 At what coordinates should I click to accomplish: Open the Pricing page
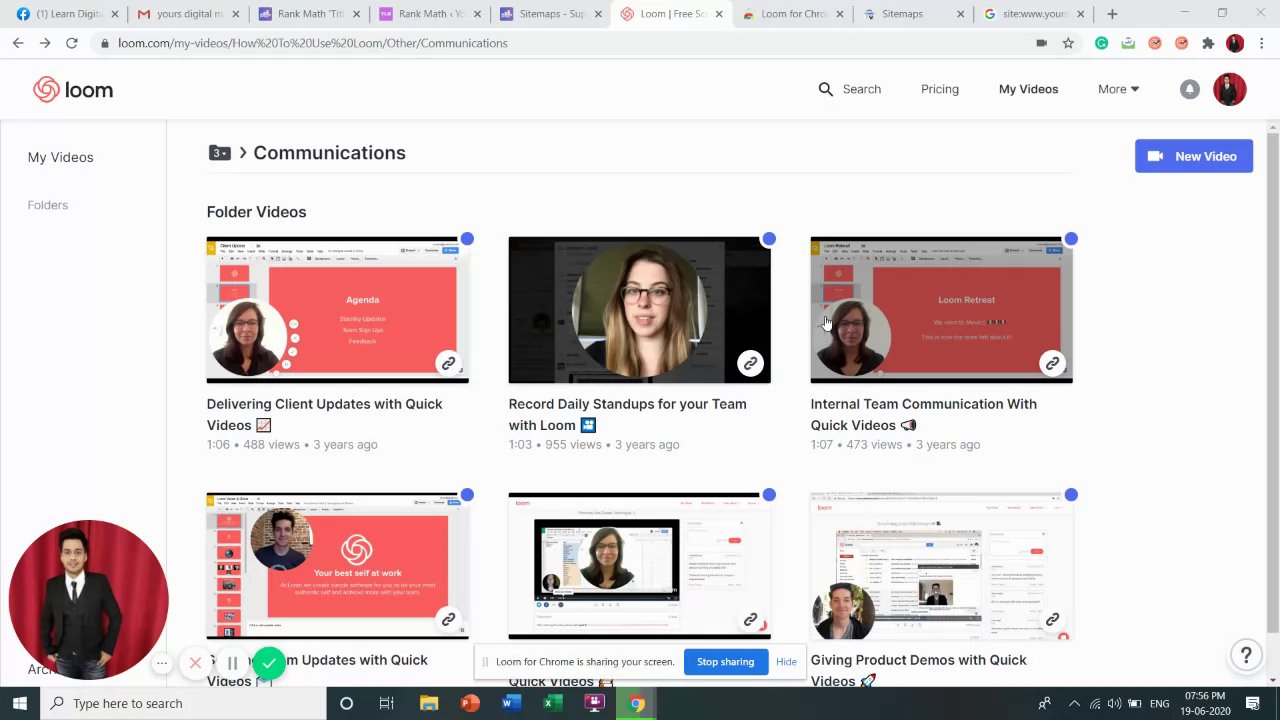point(940,89)
